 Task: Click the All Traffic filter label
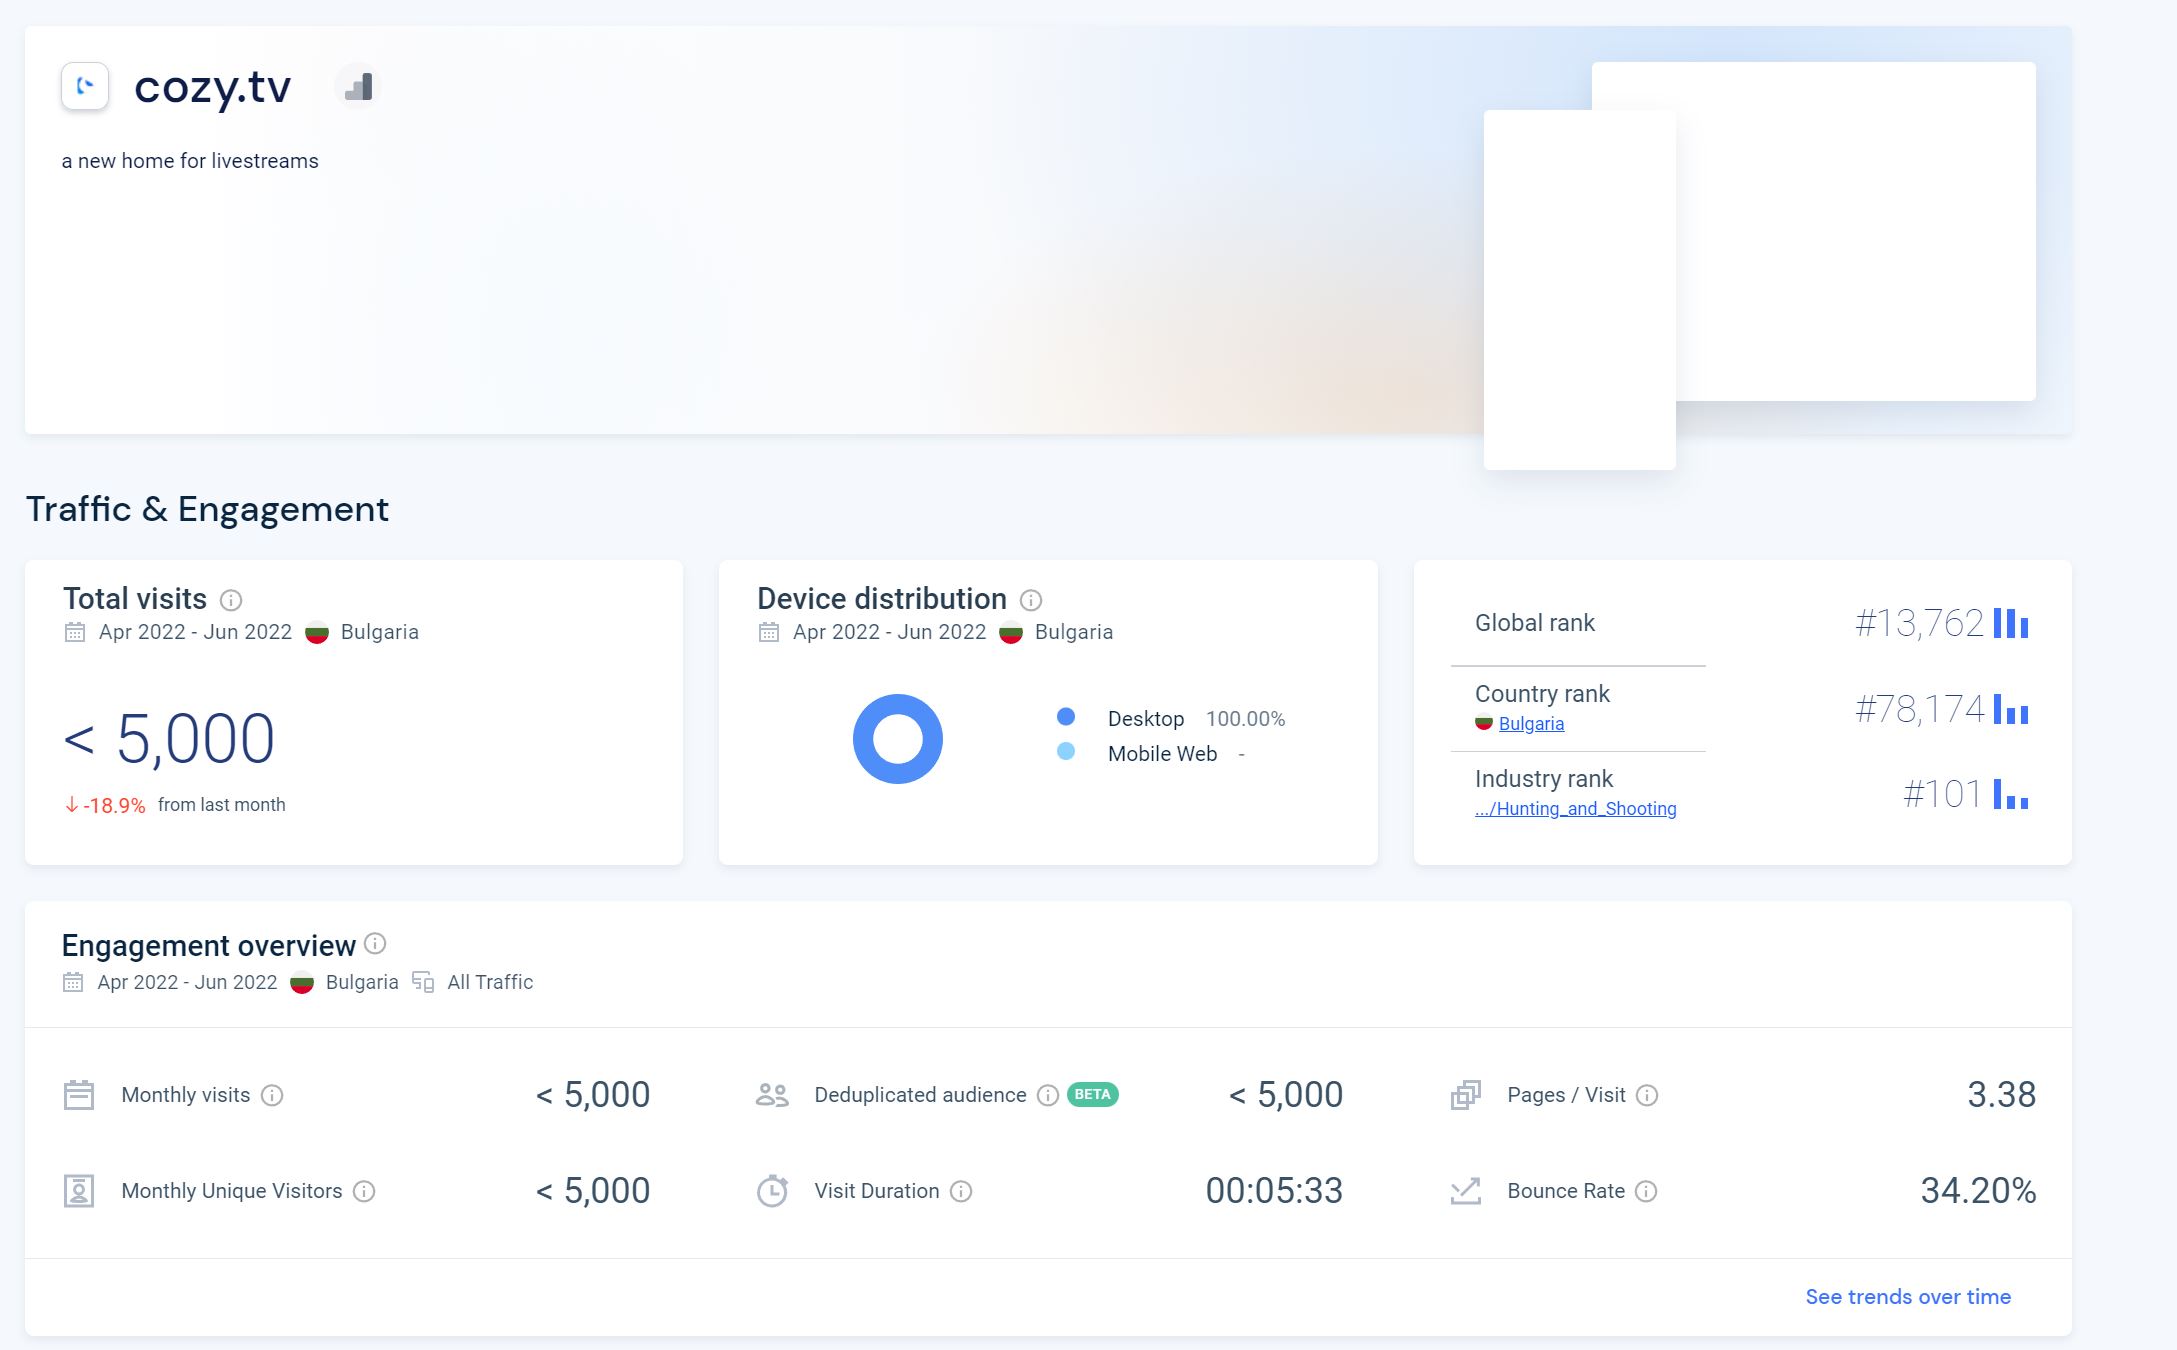pyautogui.click(x=490, y=982)
